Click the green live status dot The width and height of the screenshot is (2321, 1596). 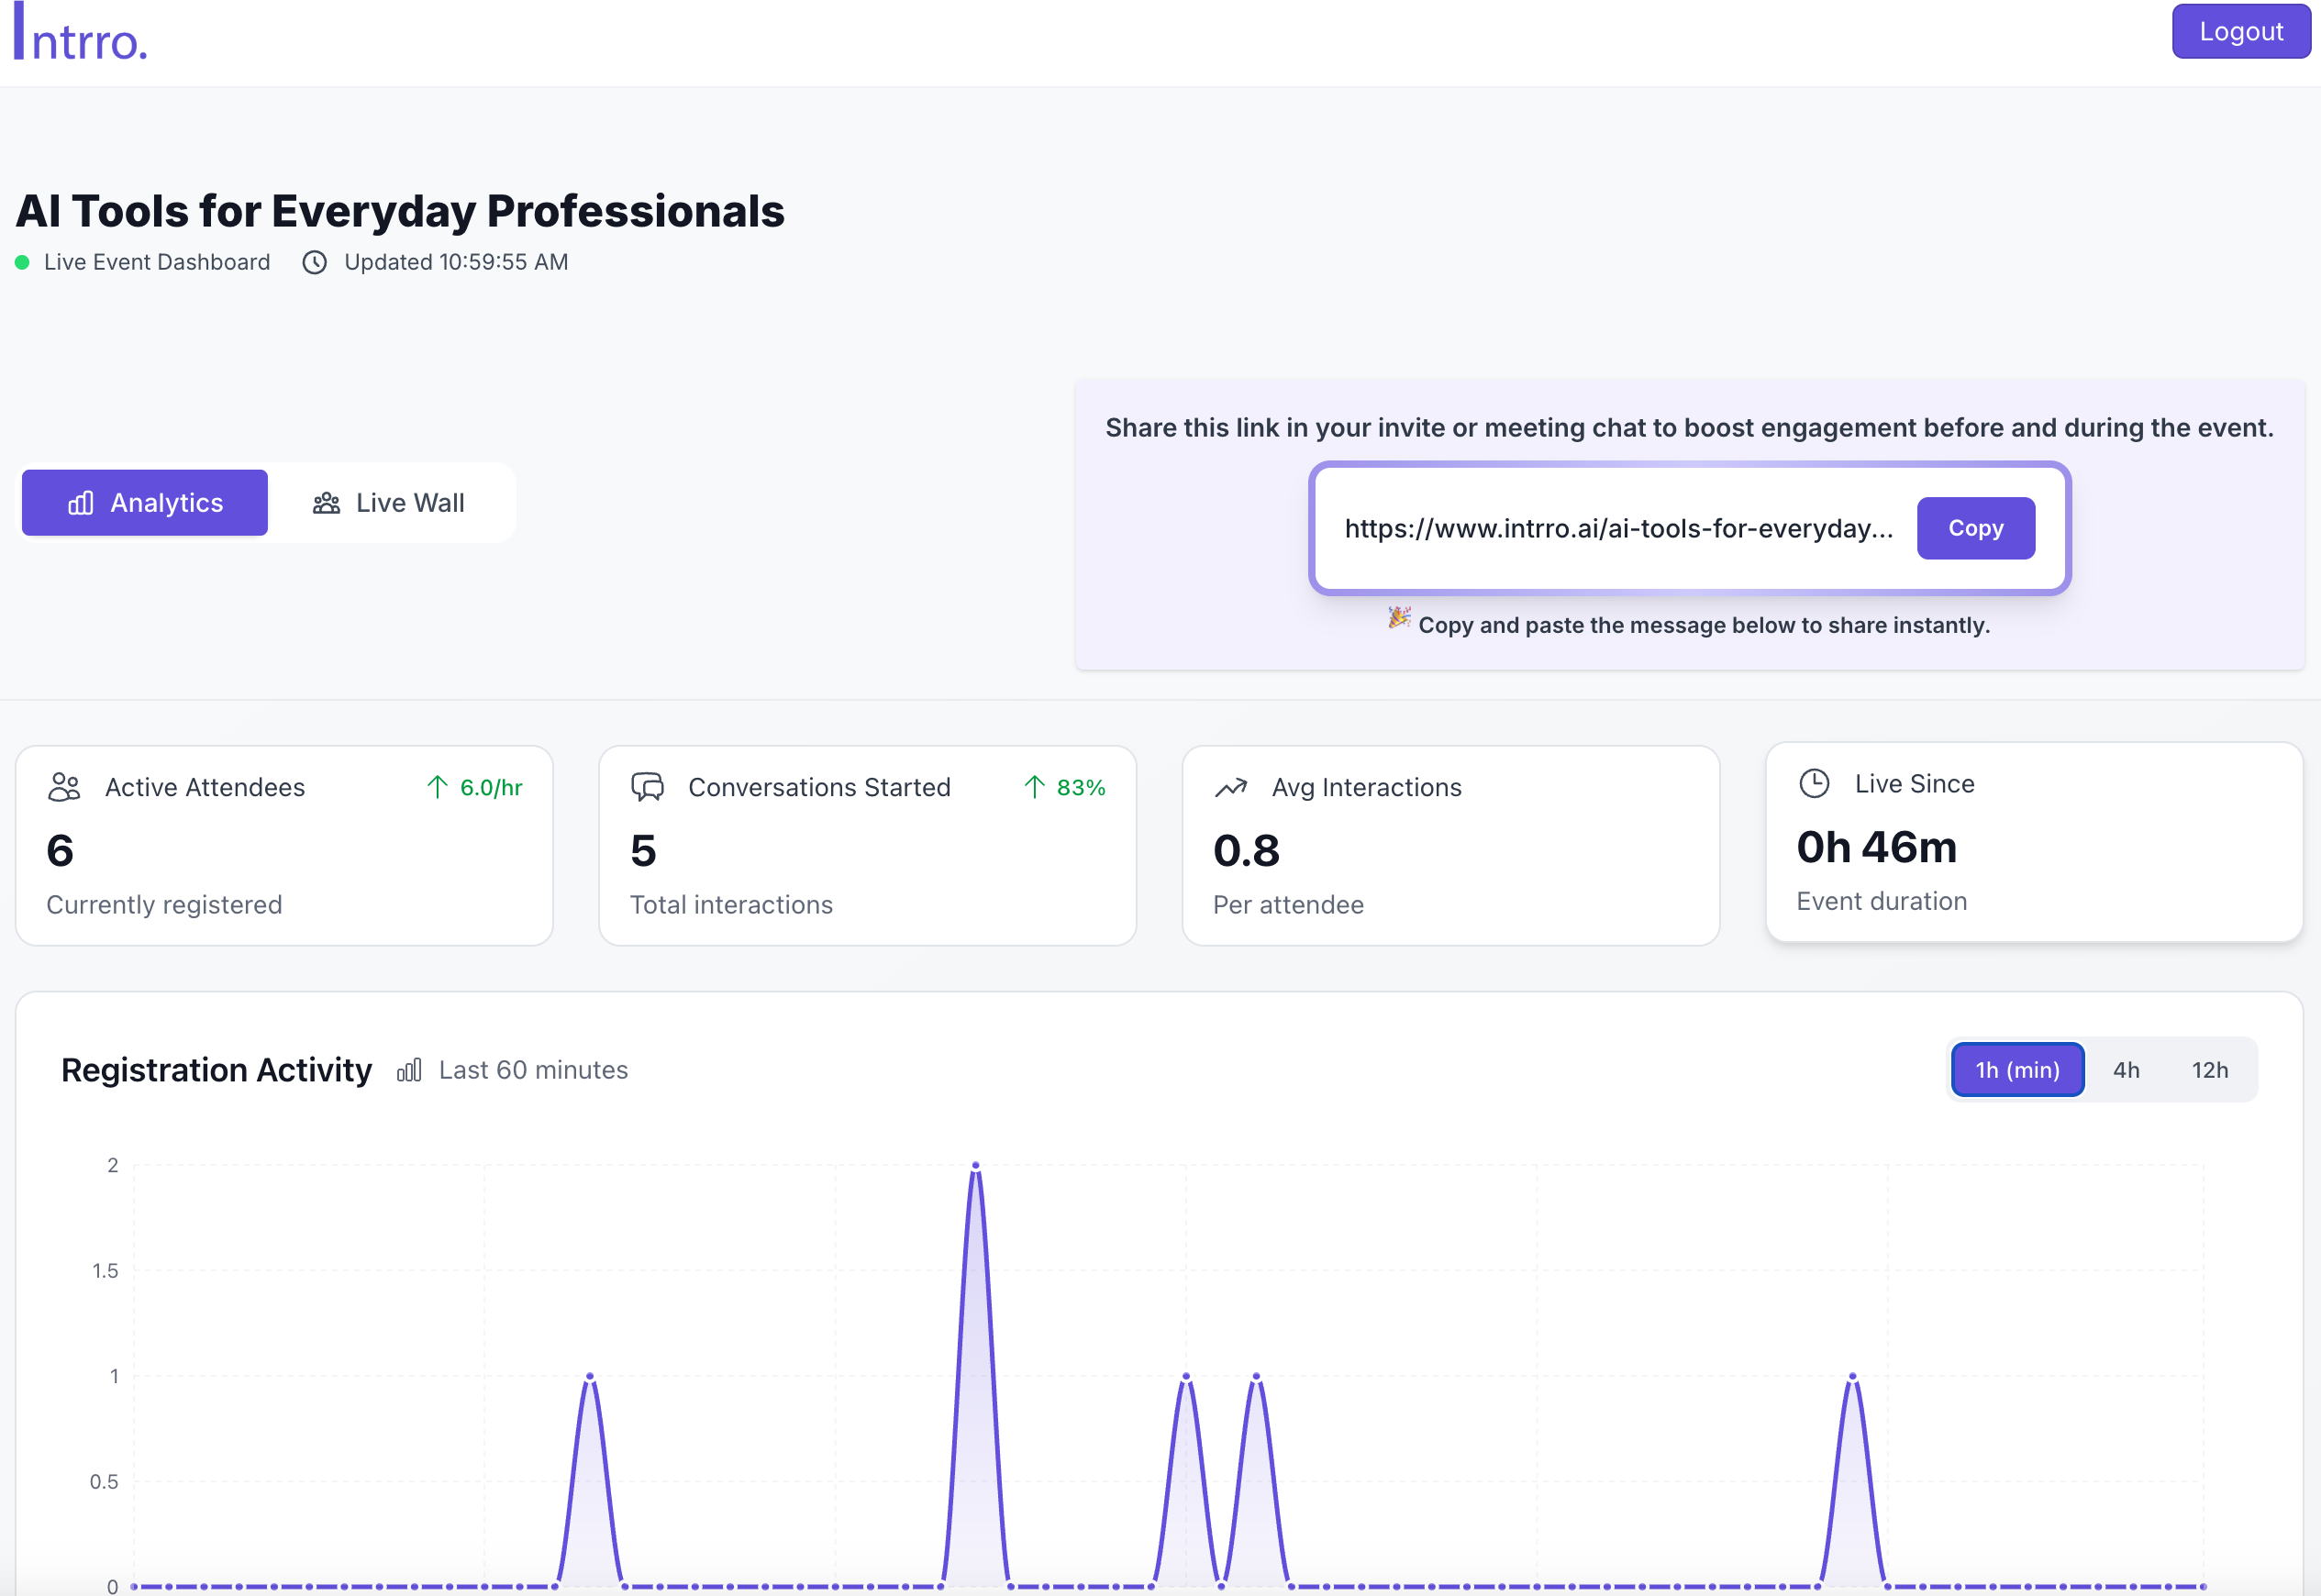pos(22,262)
